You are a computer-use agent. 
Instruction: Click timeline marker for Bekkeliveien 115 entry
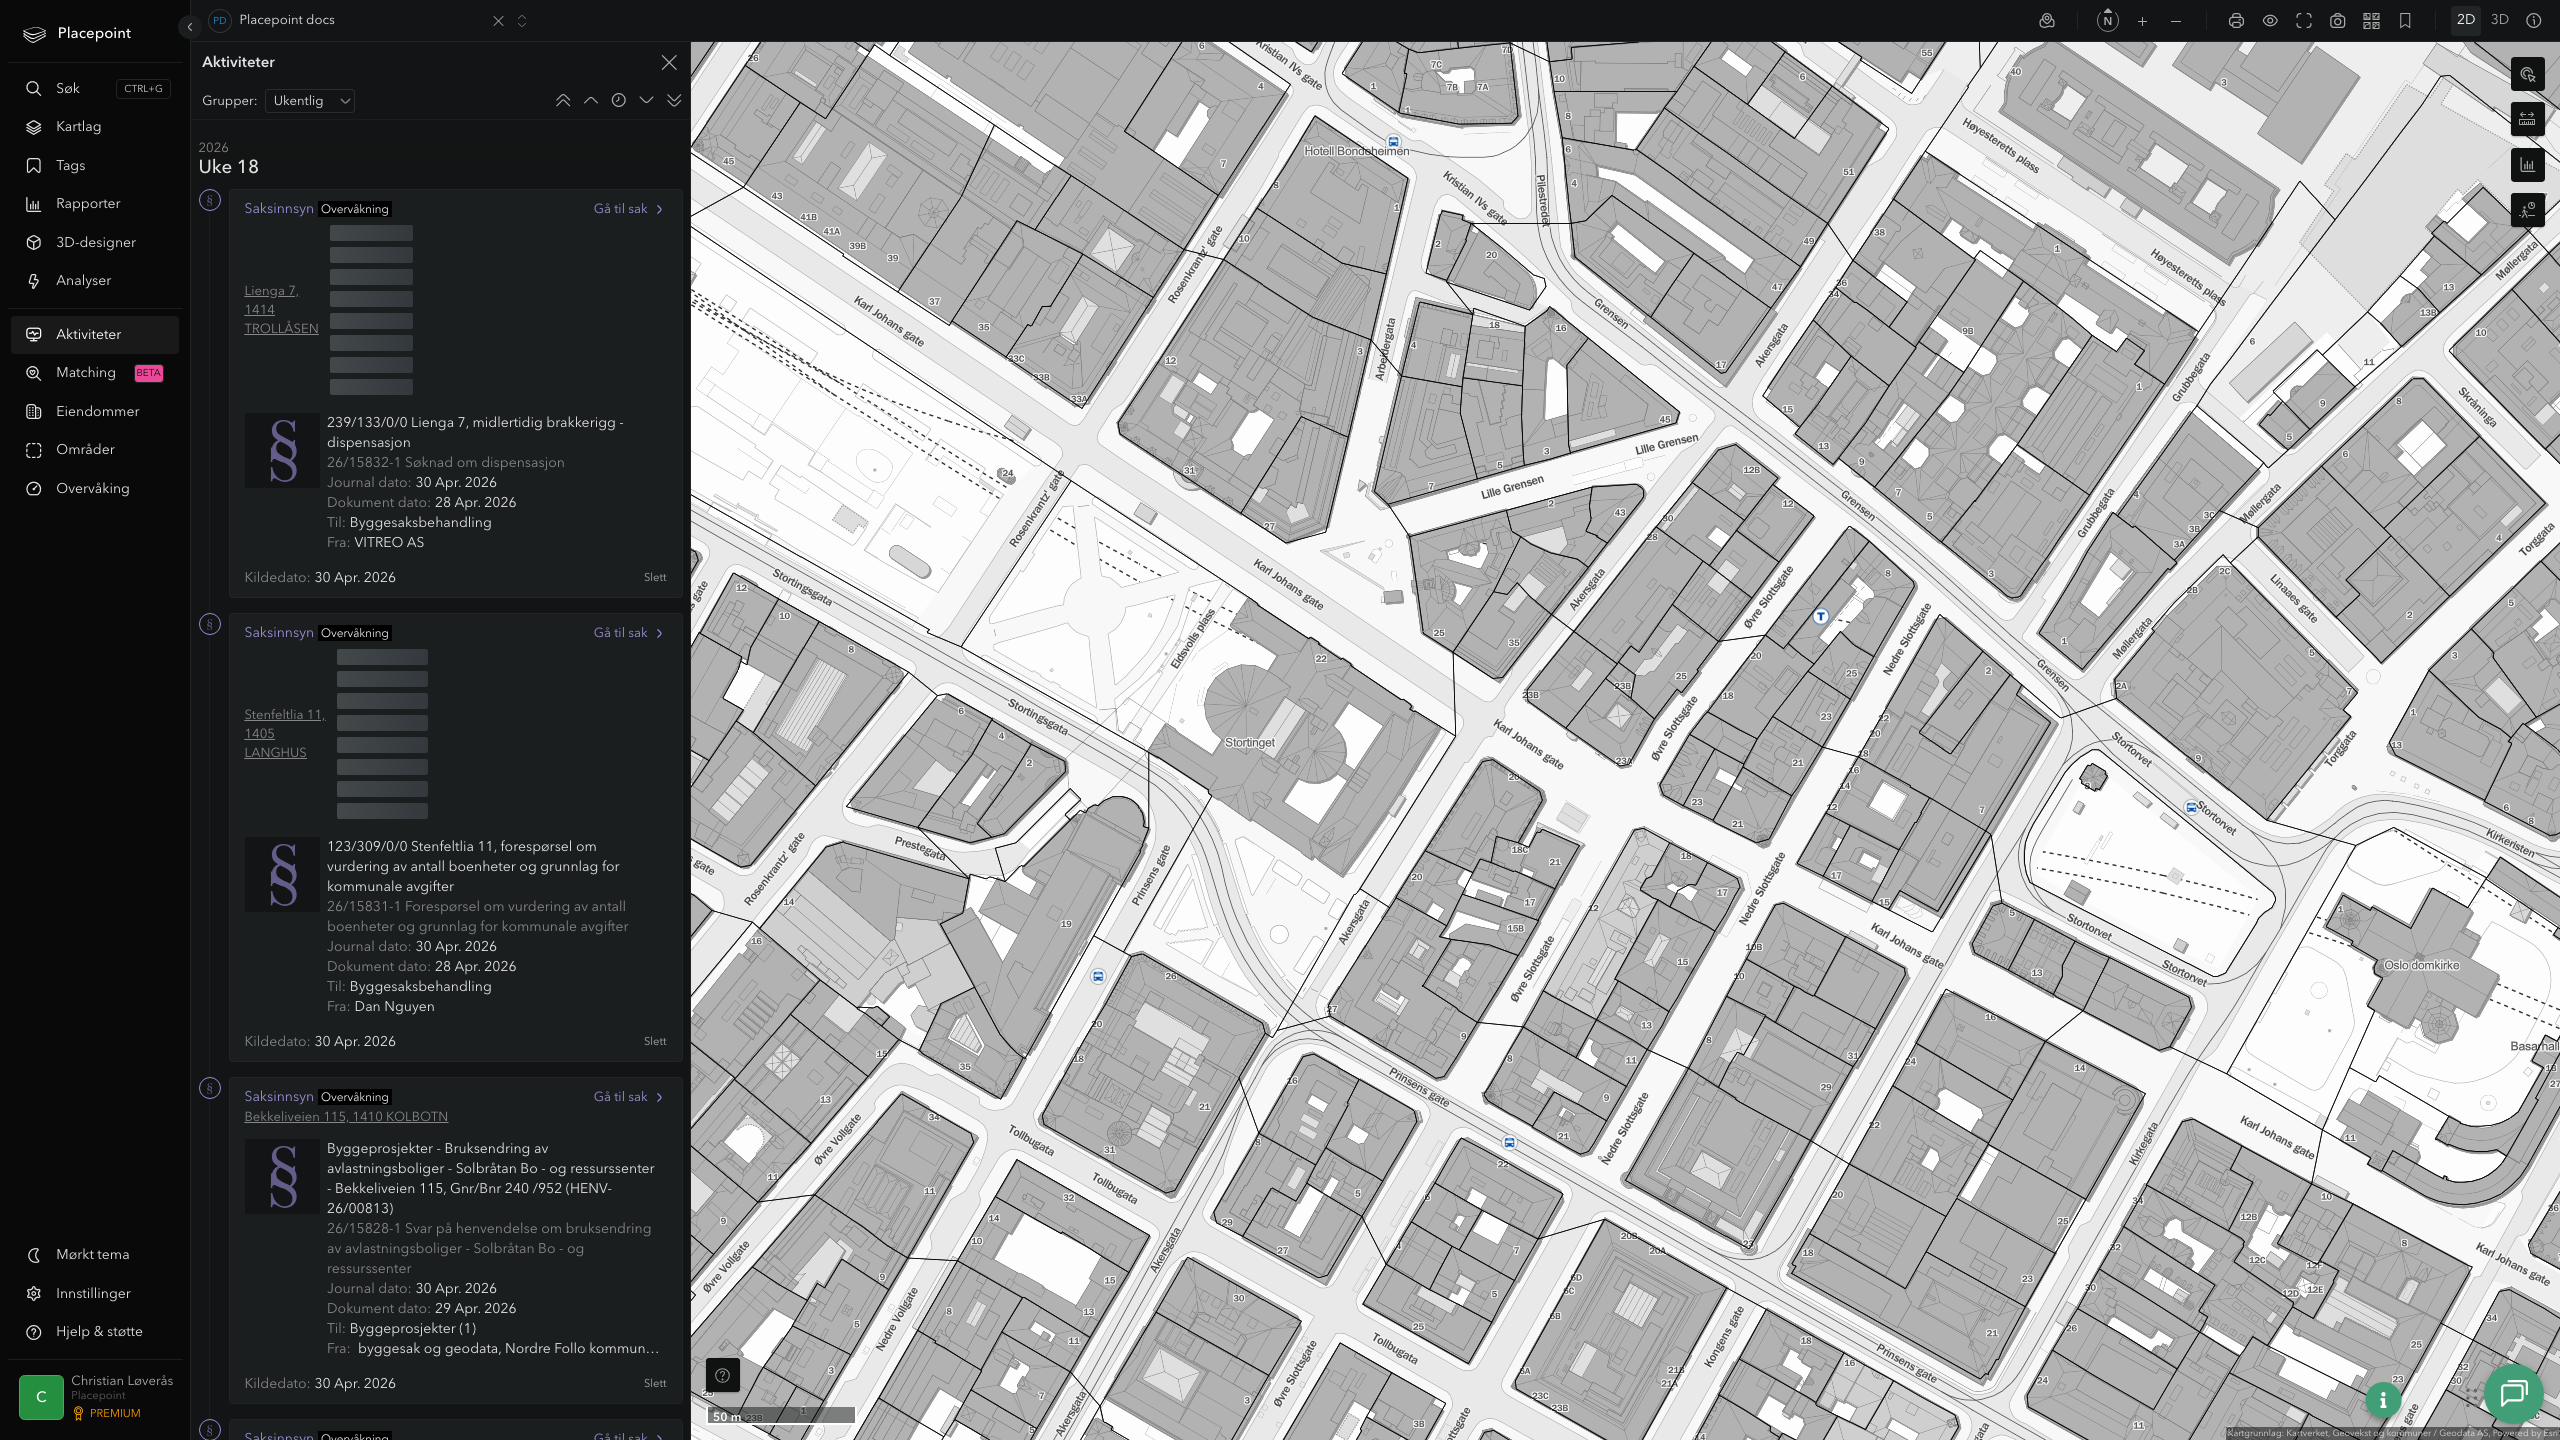pos(210,1088)
